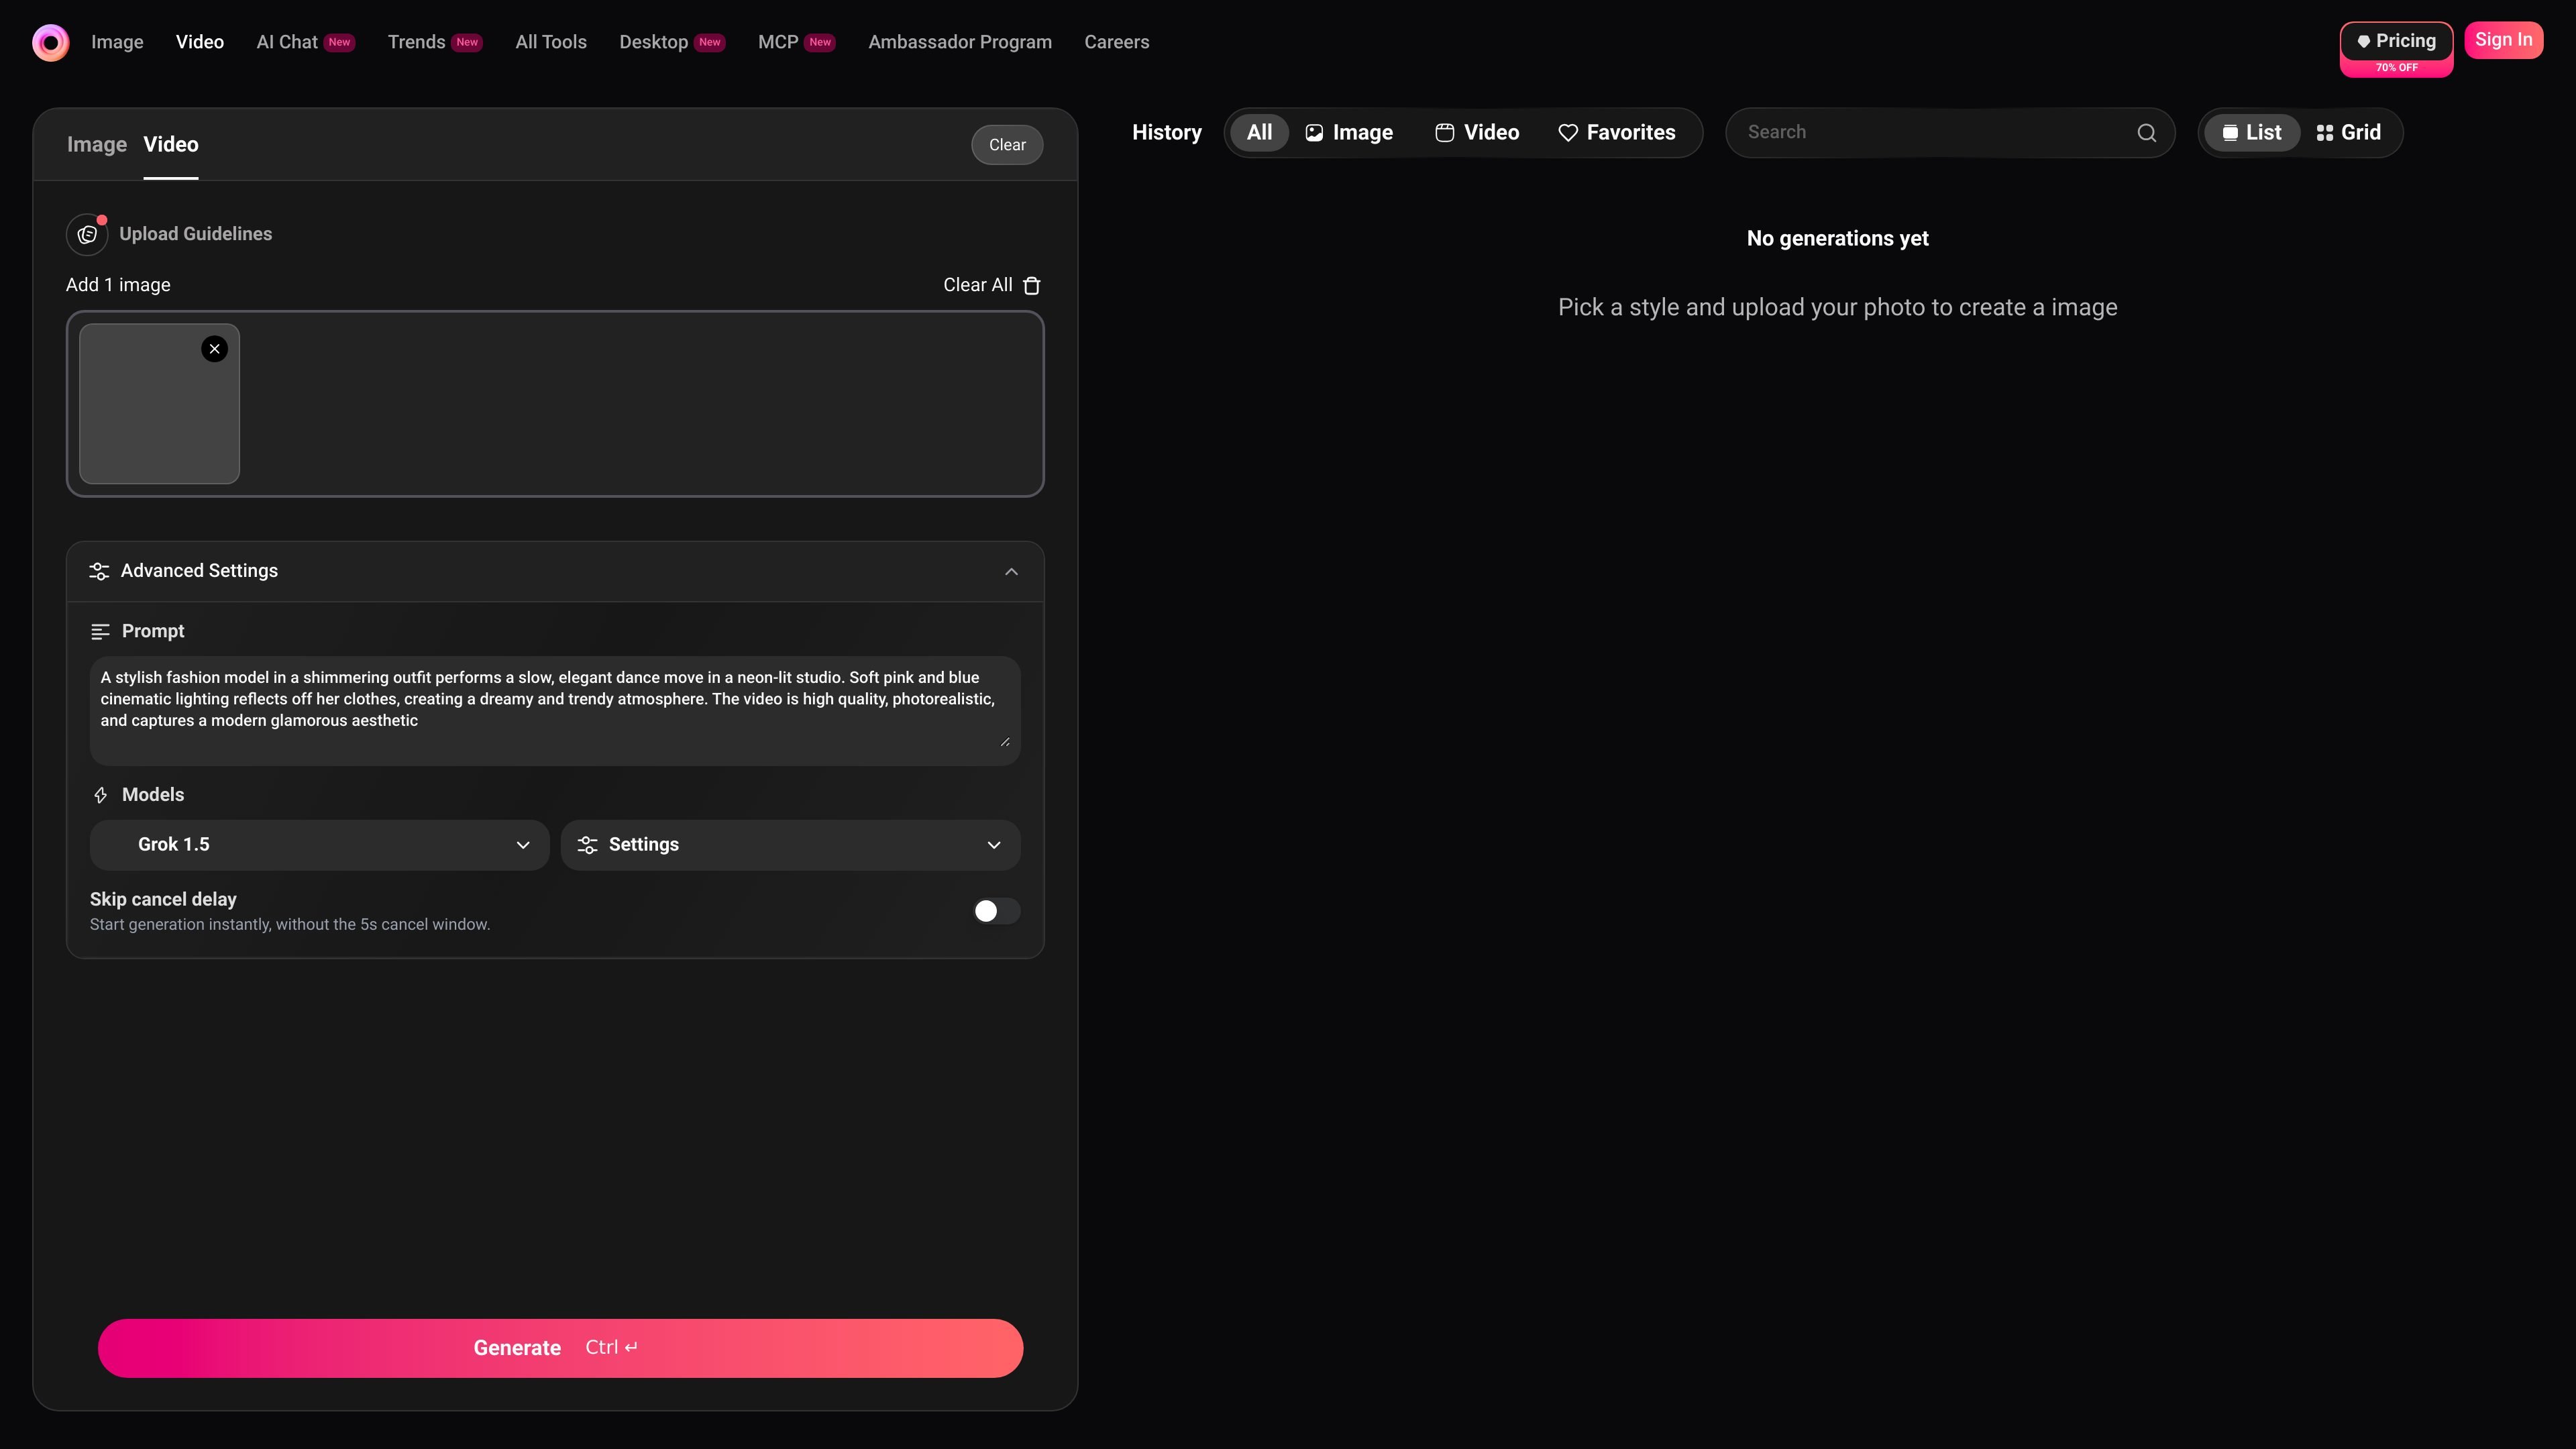Screen dimensions: 2576x1449
Task: Click the Prompt lines icon
Action: coord(100,632)
